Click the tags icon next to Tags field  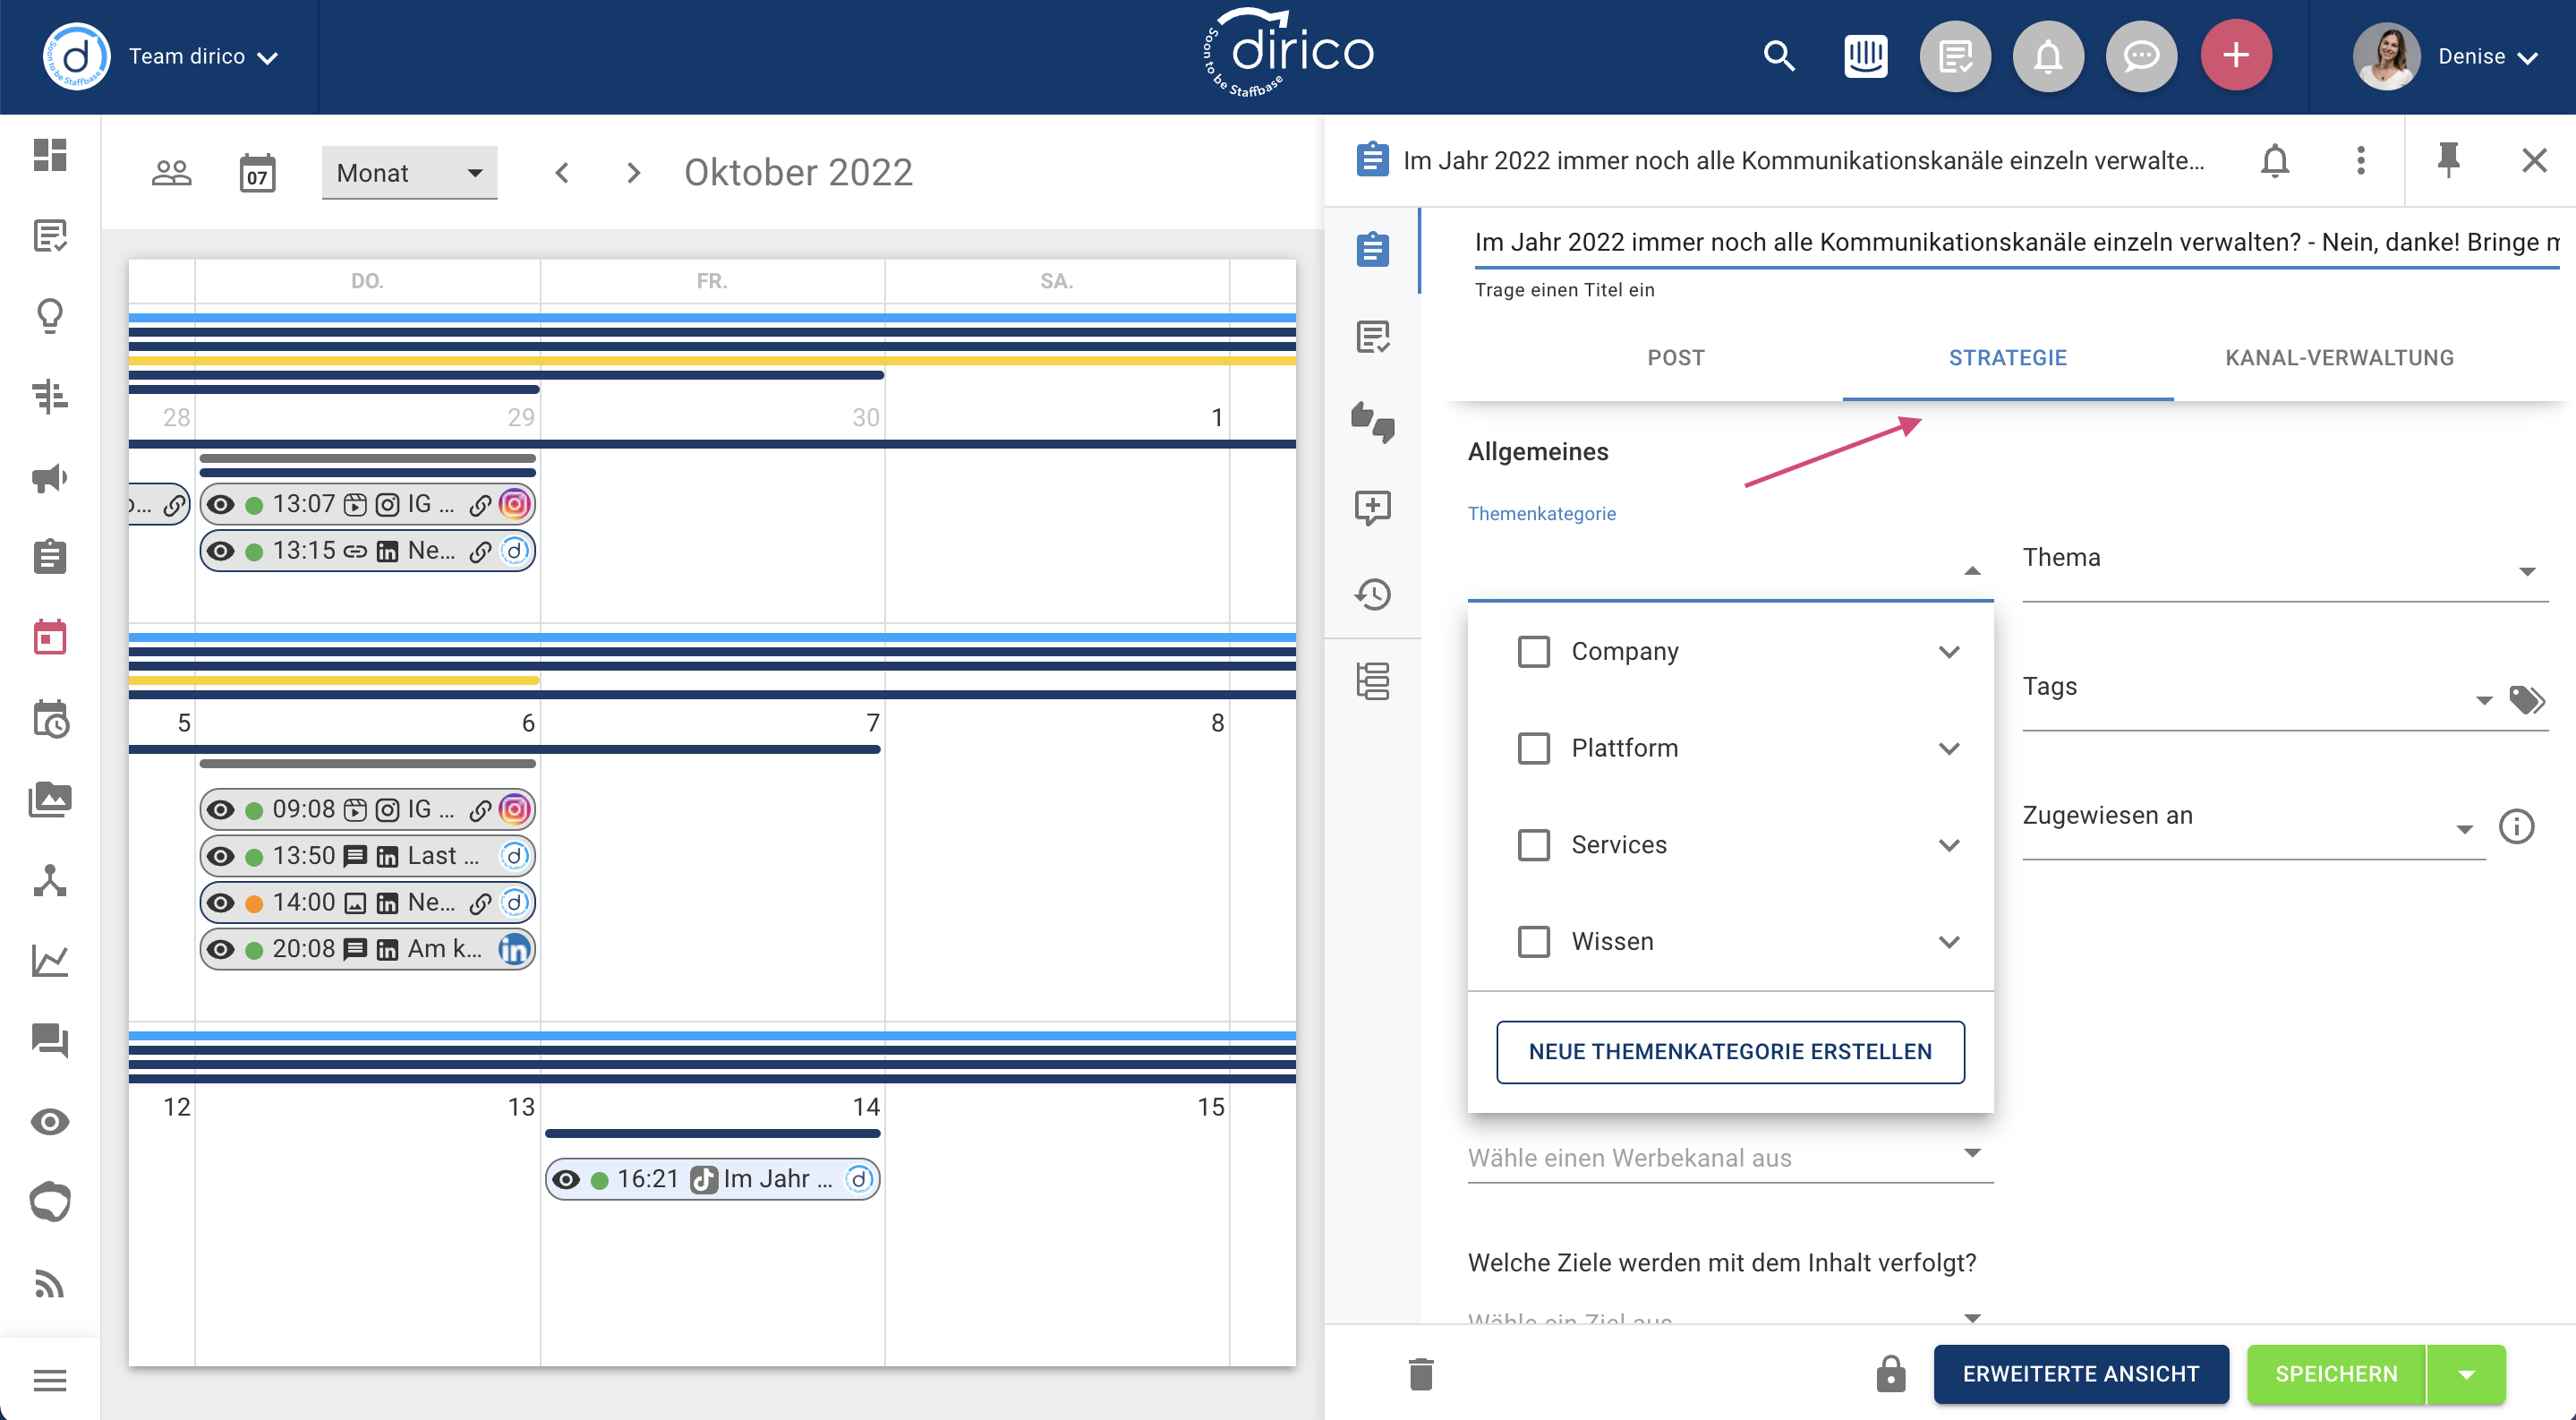tap(2526, 700)
